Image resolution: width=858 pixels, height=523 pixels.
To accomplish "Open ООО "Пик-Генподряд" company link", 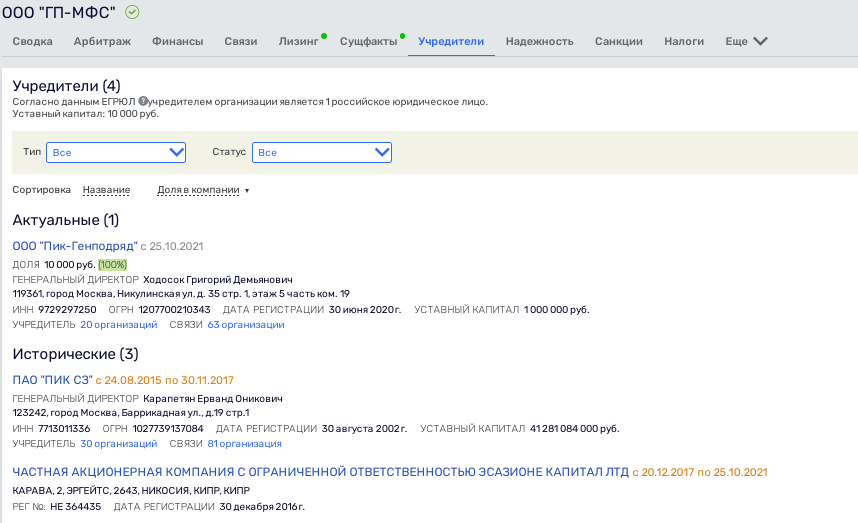I will coord(75,246).
